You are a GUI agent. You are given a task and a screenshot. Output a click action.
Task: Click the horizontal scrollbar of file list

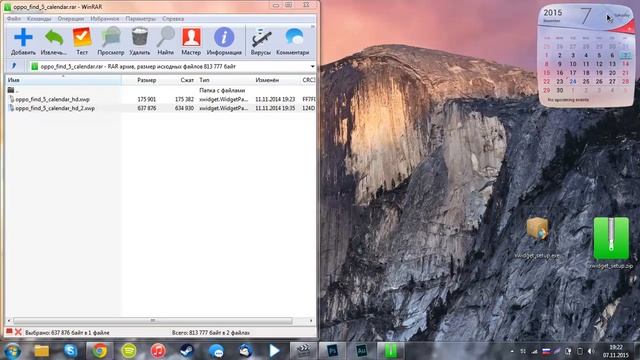click(x=153, y=321)
